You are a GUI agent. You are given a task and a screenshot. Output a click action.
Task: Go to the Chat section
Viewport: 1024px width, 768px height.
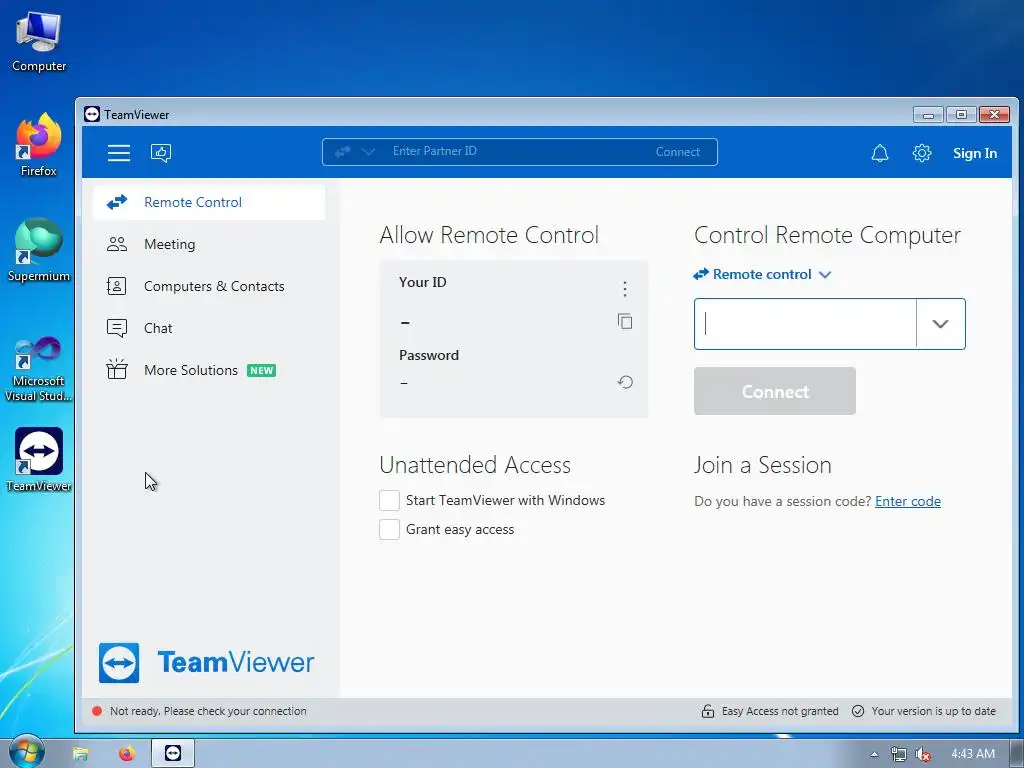[x=209, y=328]
